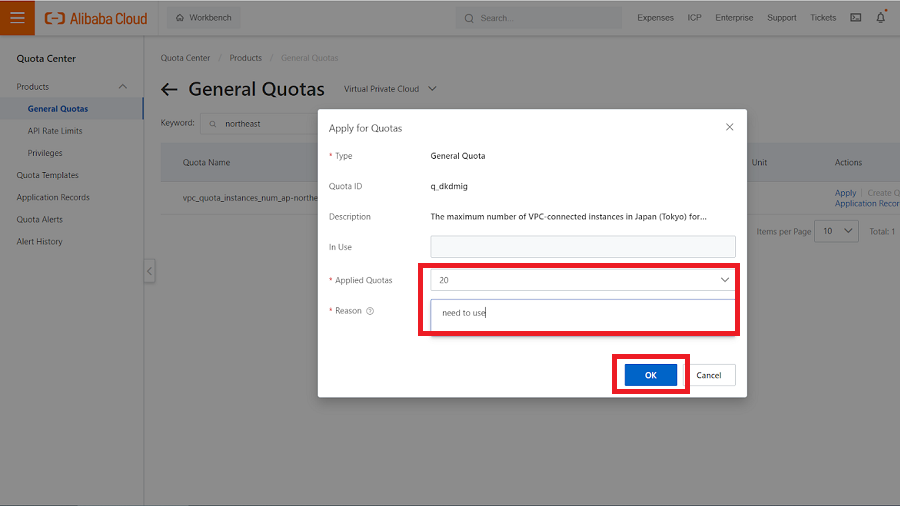Collapse the Products section in sidebar
Screen dimensions: 900x506
[x=123, y=87]
